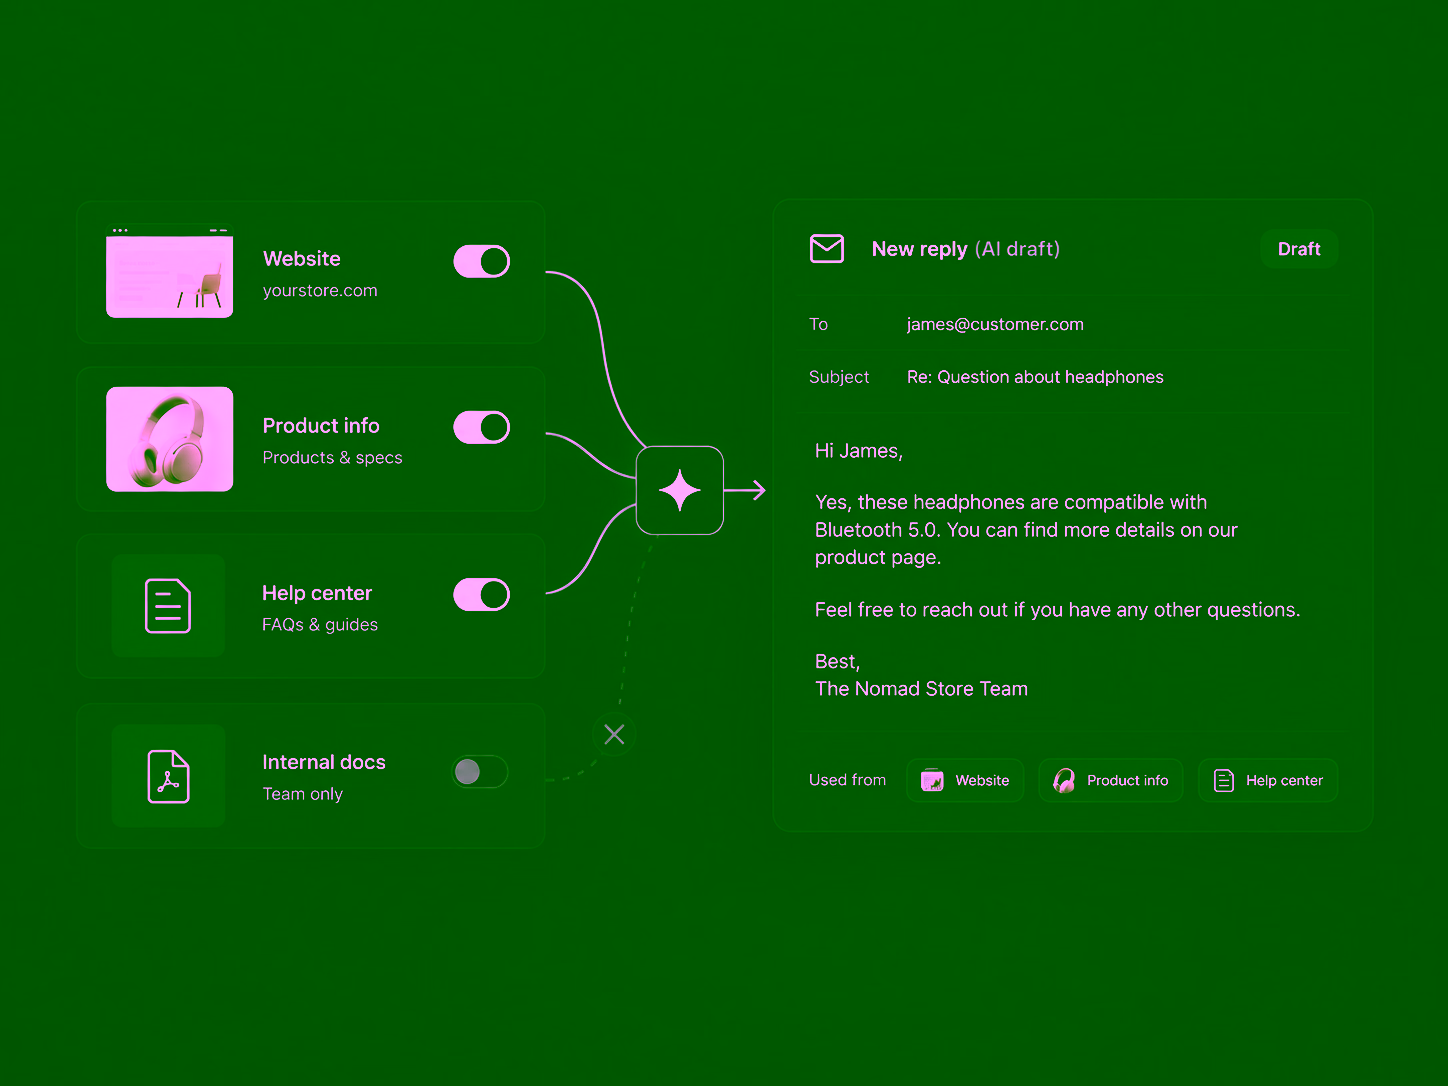The width and height of the screenshot is (1448, 1086).
Task: Click the Products & specs subtitle
Action: click(332, 458)
